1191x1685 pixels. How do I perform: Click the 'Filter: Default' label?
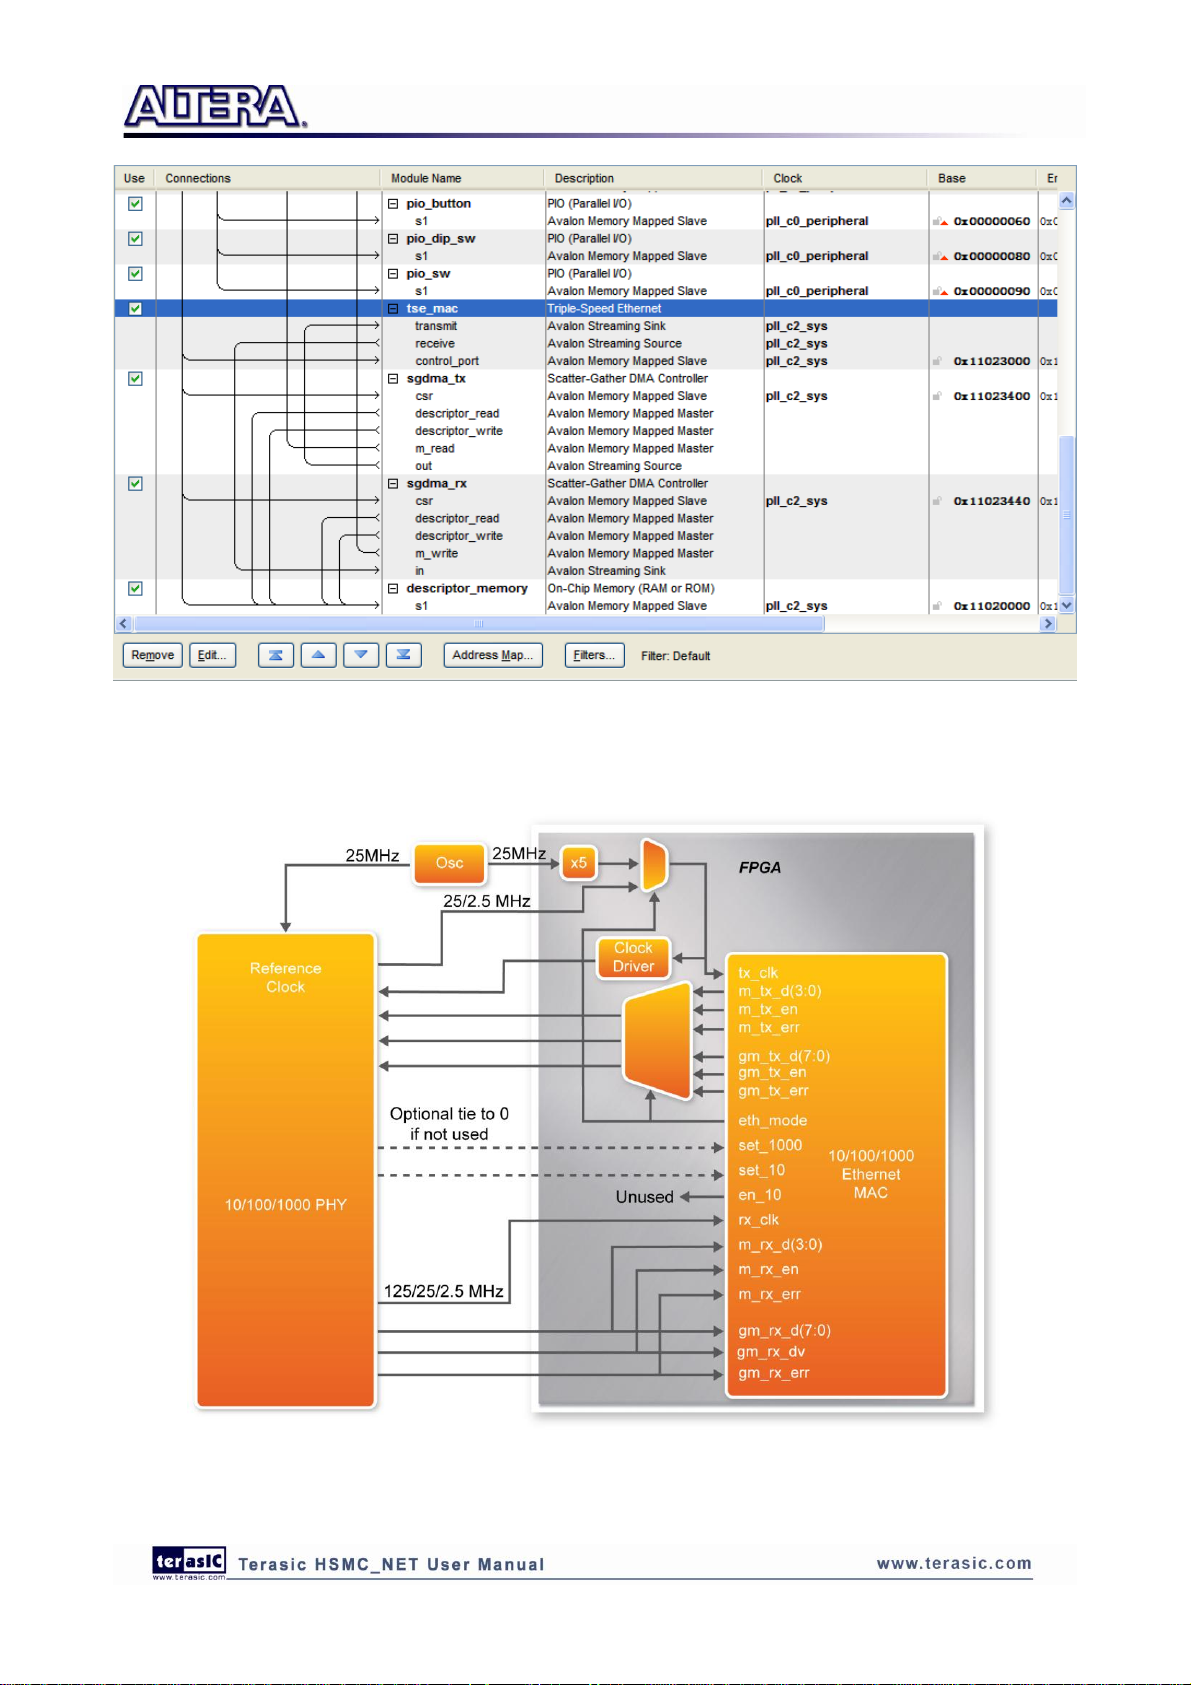[675, 656]
